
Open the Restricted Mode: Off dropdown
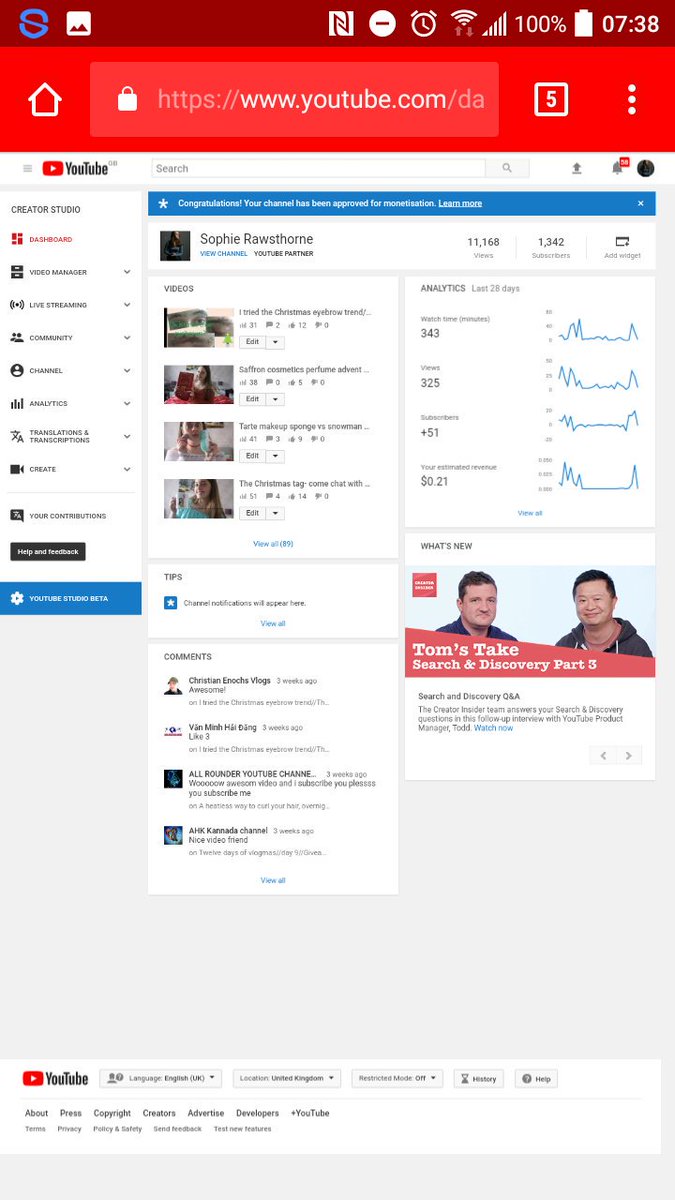coord(397,1078)
